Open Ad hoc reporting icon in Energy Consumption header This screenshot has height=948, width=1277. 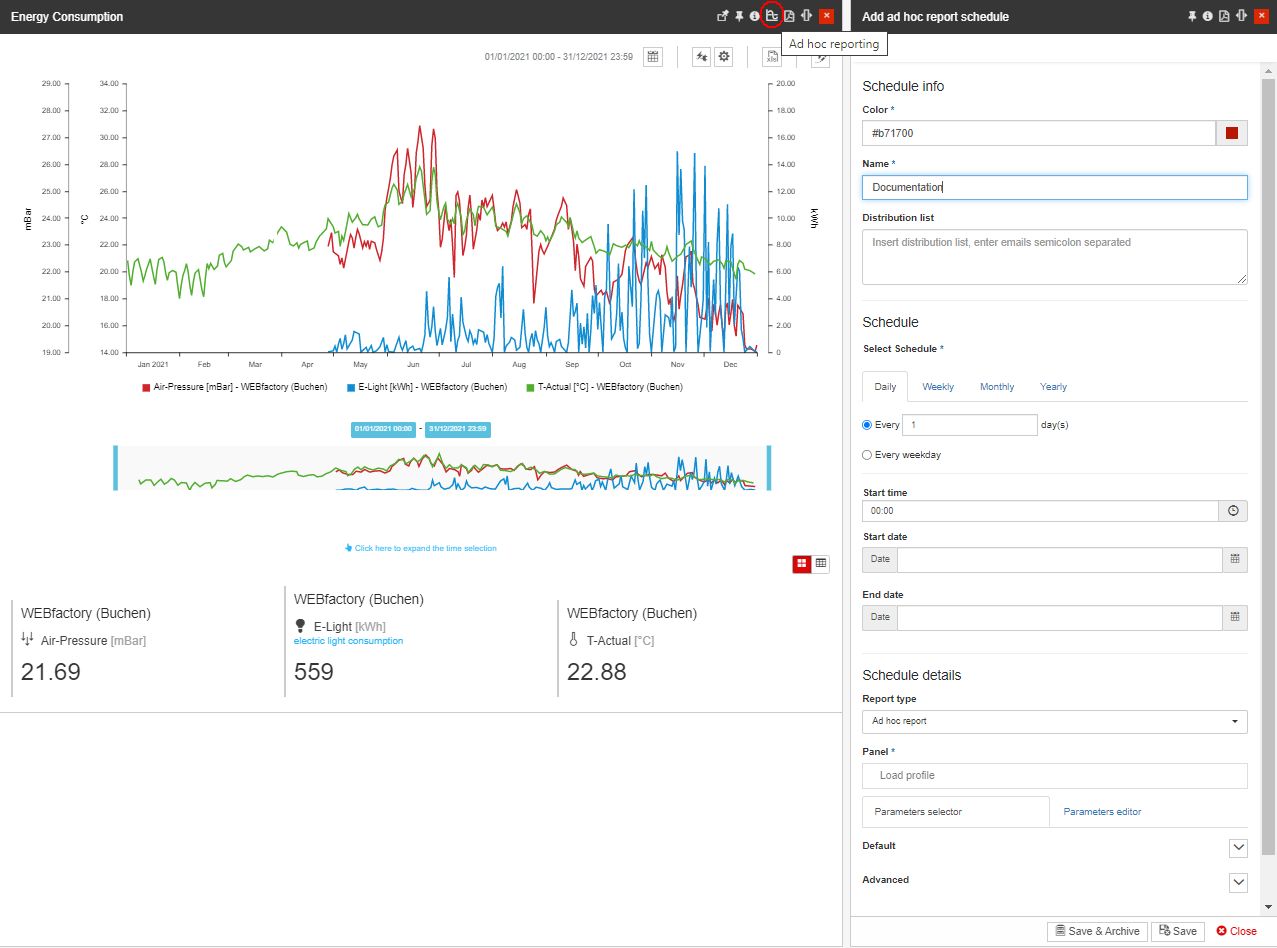(771, 16)
